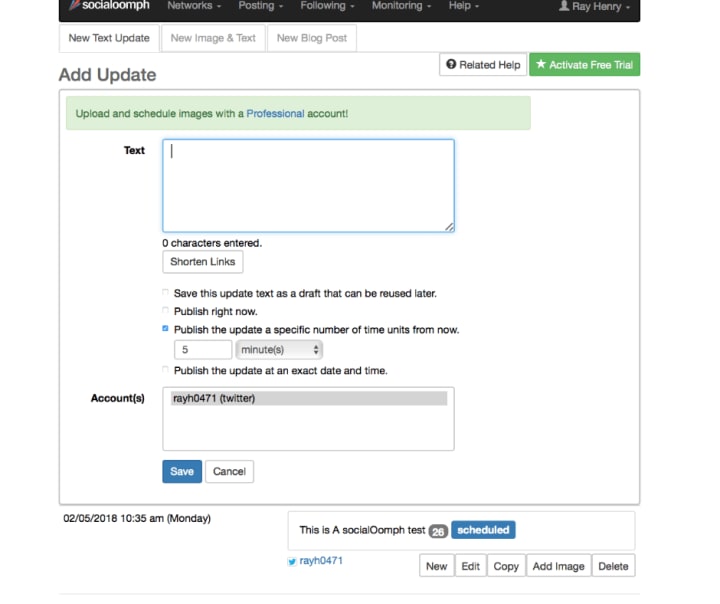Select rayh0471 (twitter) account in list
The width and height of the screenshot is (720, 604).
(309, 398)
